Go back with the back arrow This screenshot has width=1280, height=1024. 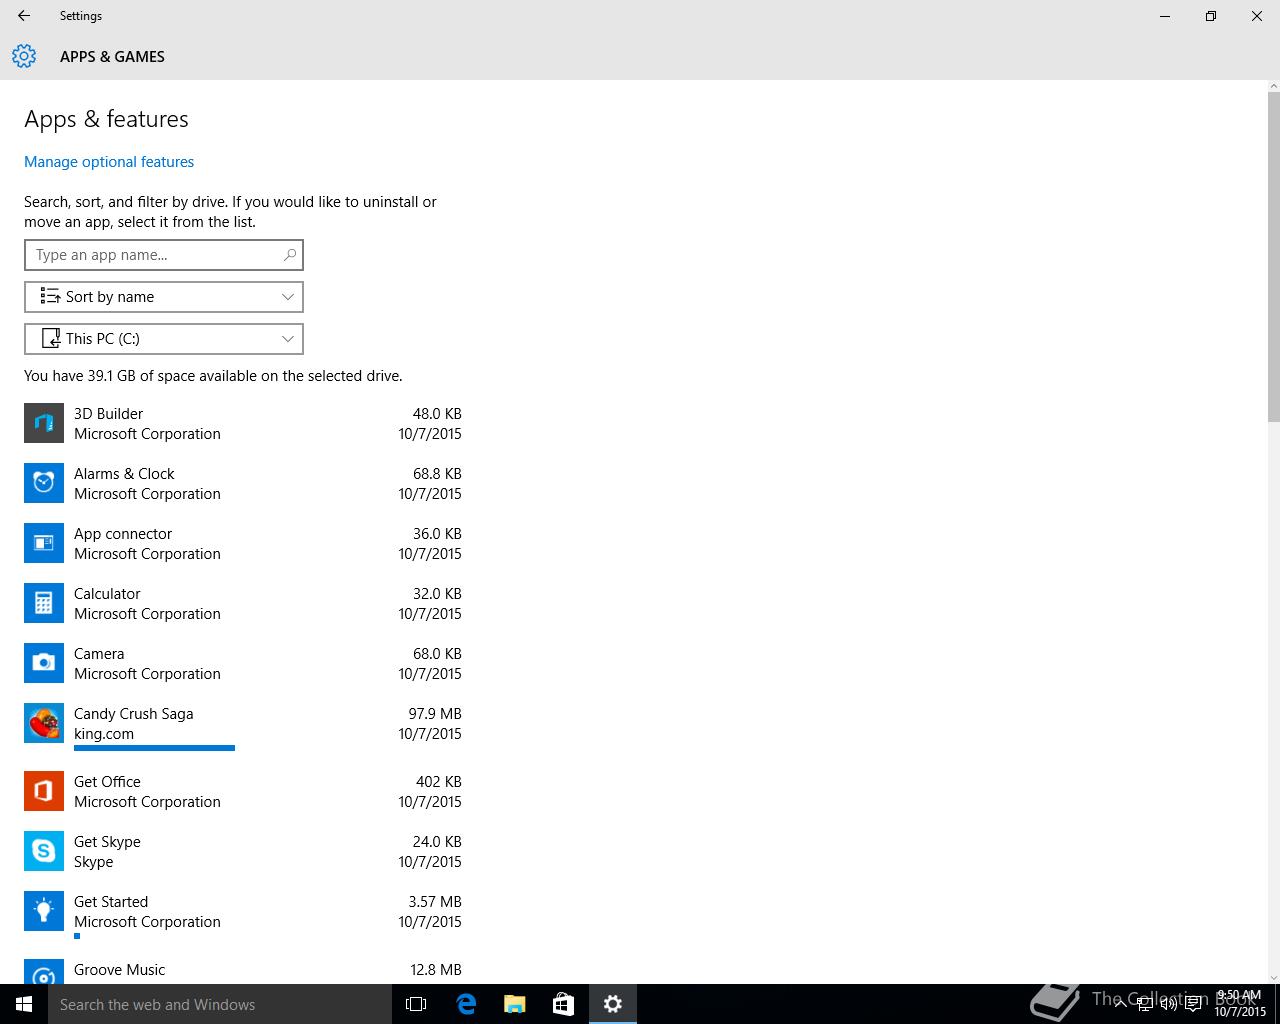point(24,16)
